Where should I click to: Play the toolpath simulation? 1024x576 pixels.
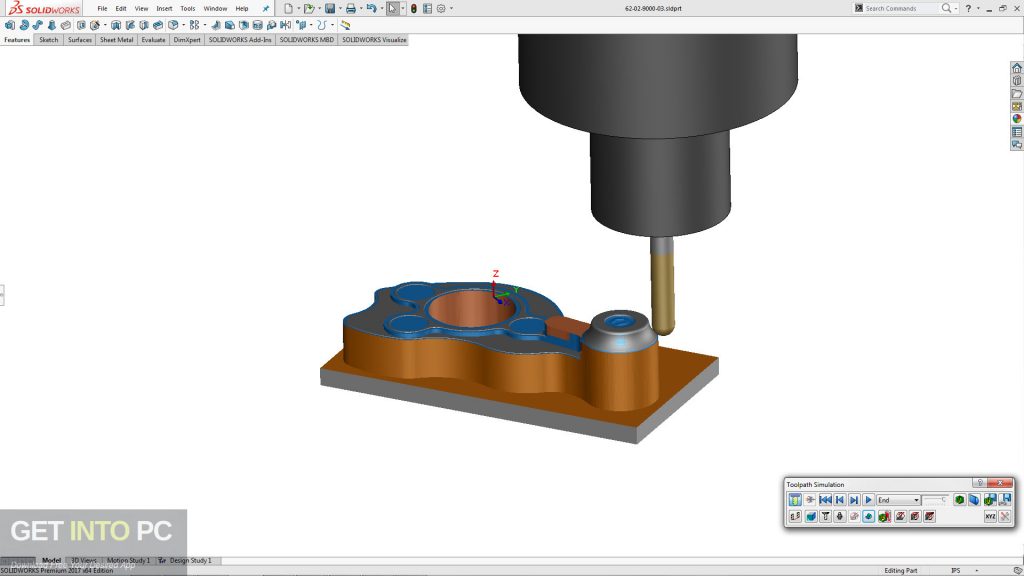click(869, 500)
